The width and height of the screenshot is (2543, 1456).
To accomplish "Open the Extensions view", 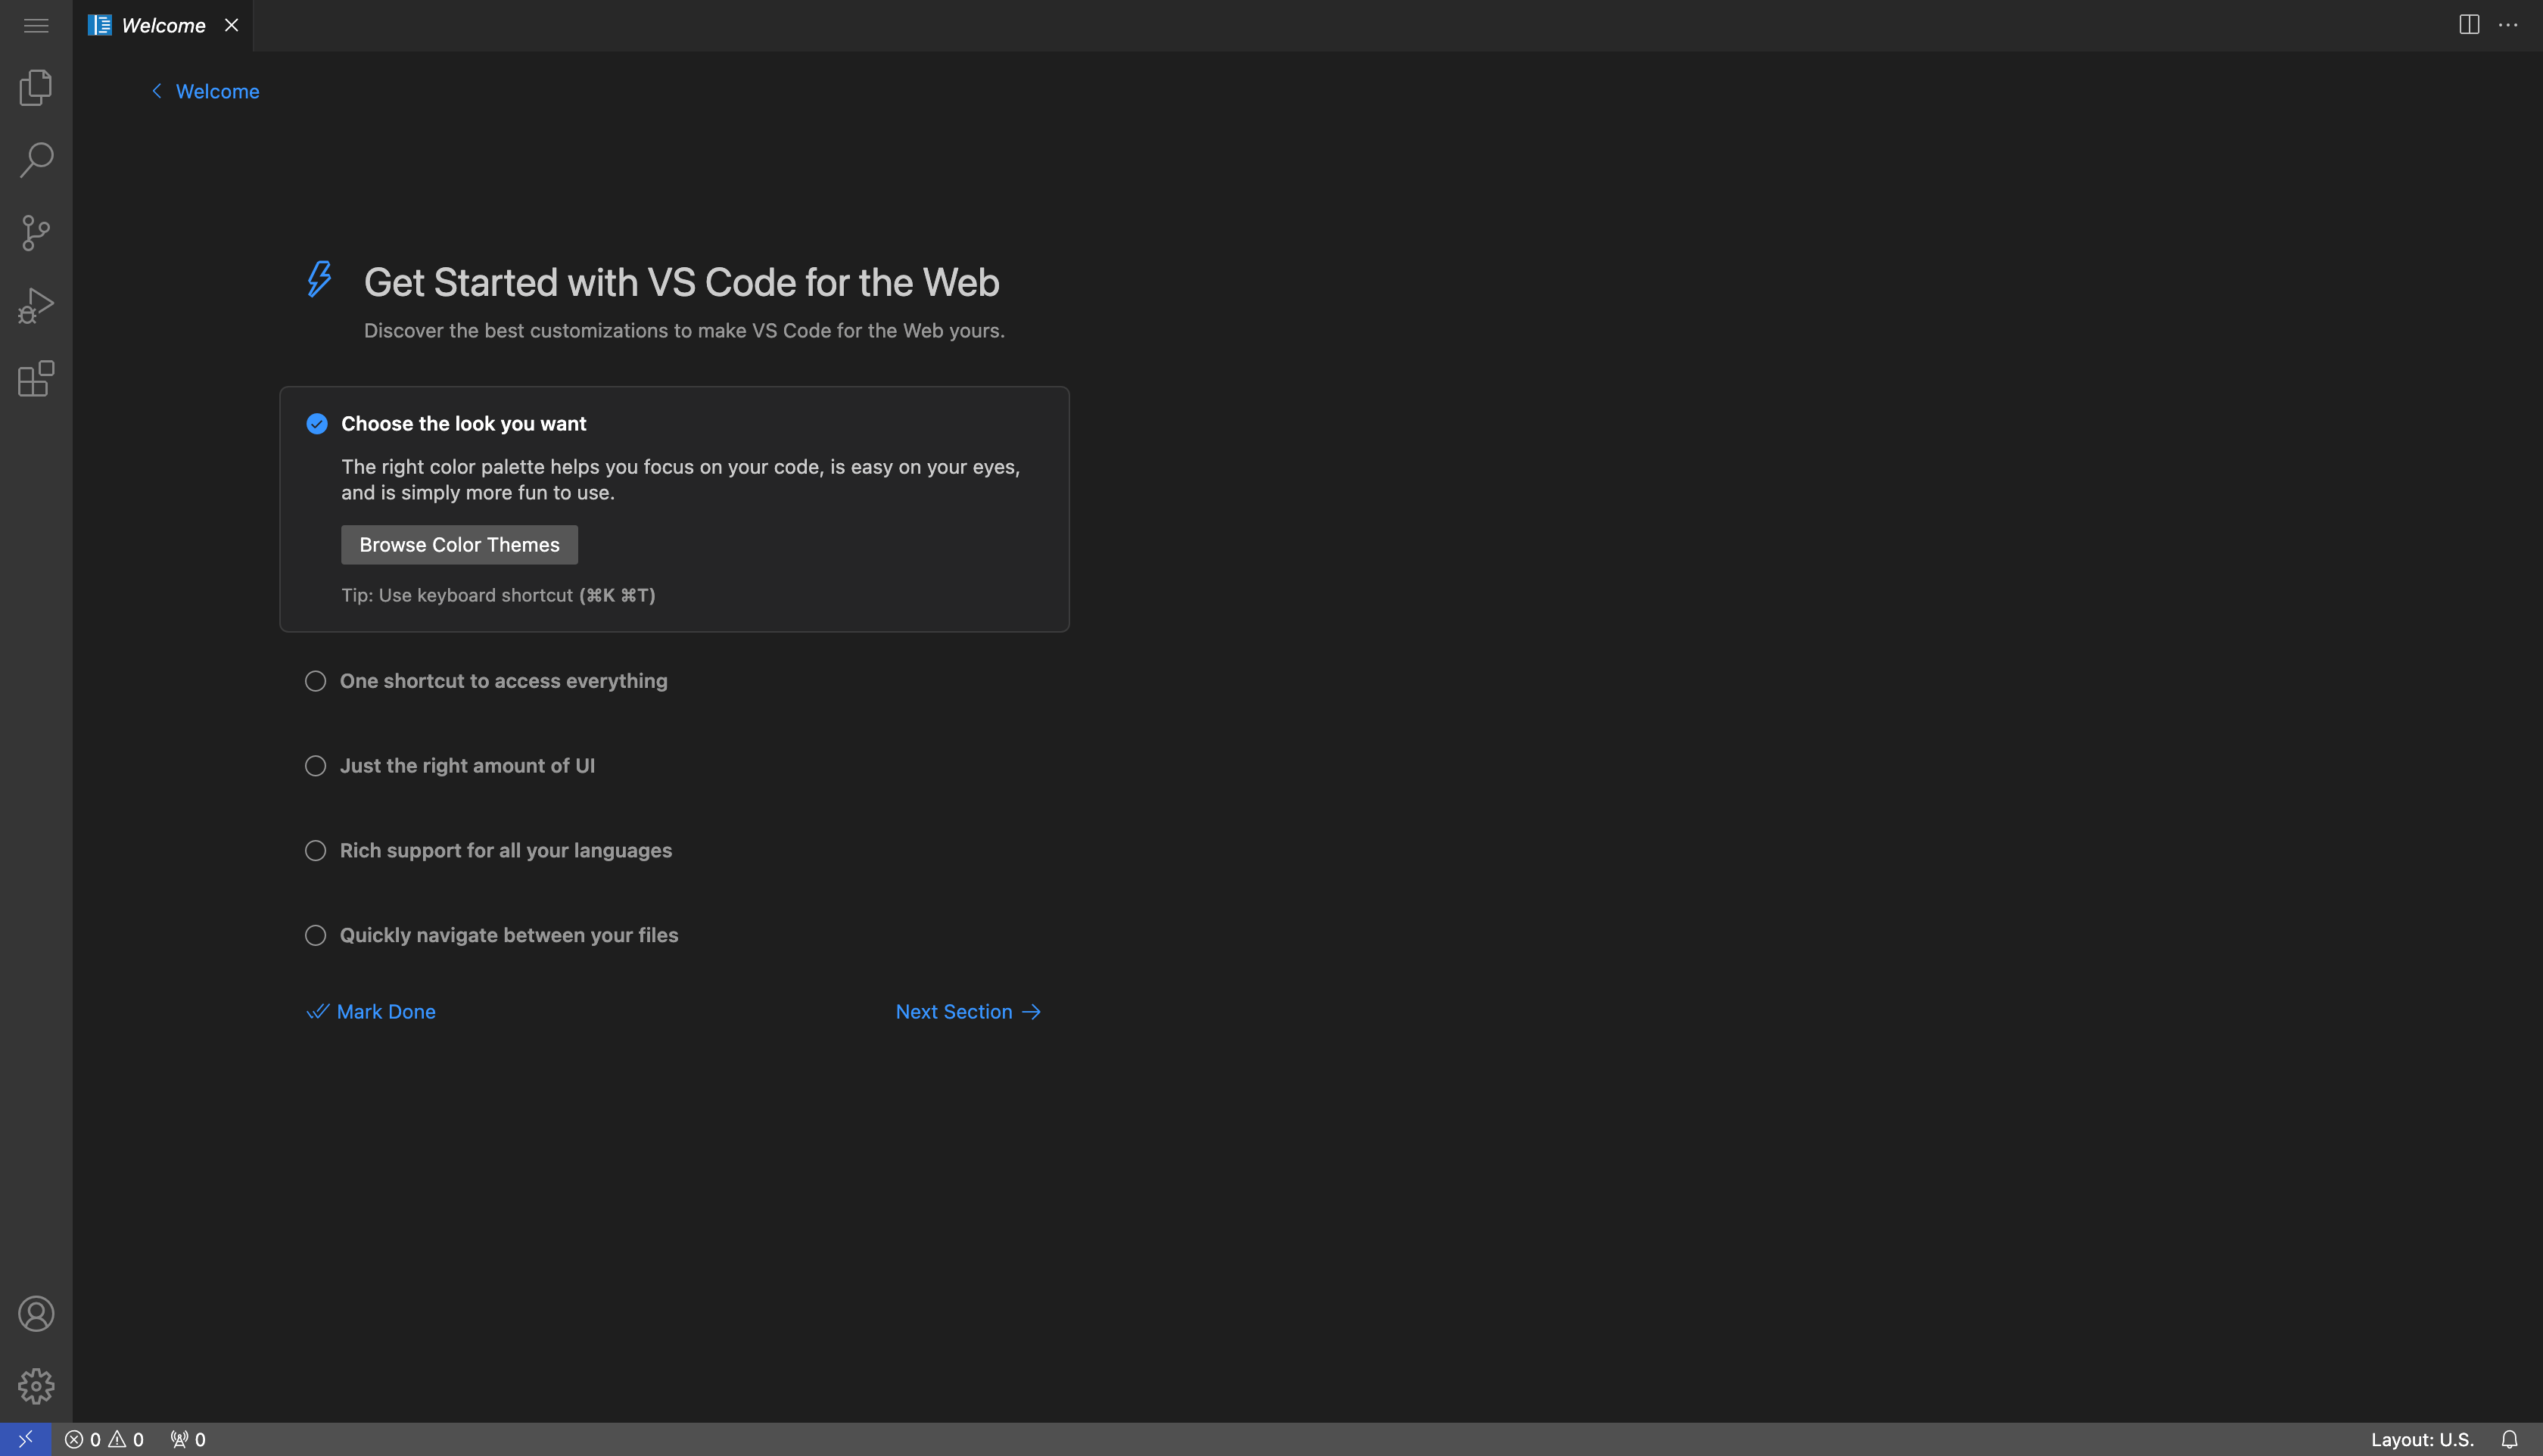I will (x=36, y=379).
